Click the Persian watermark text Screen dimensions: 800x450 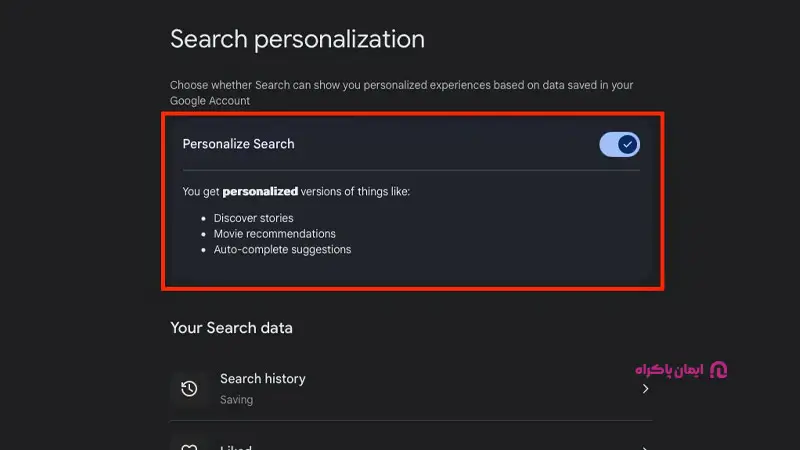pyautogui.click(x=669, y=370)
